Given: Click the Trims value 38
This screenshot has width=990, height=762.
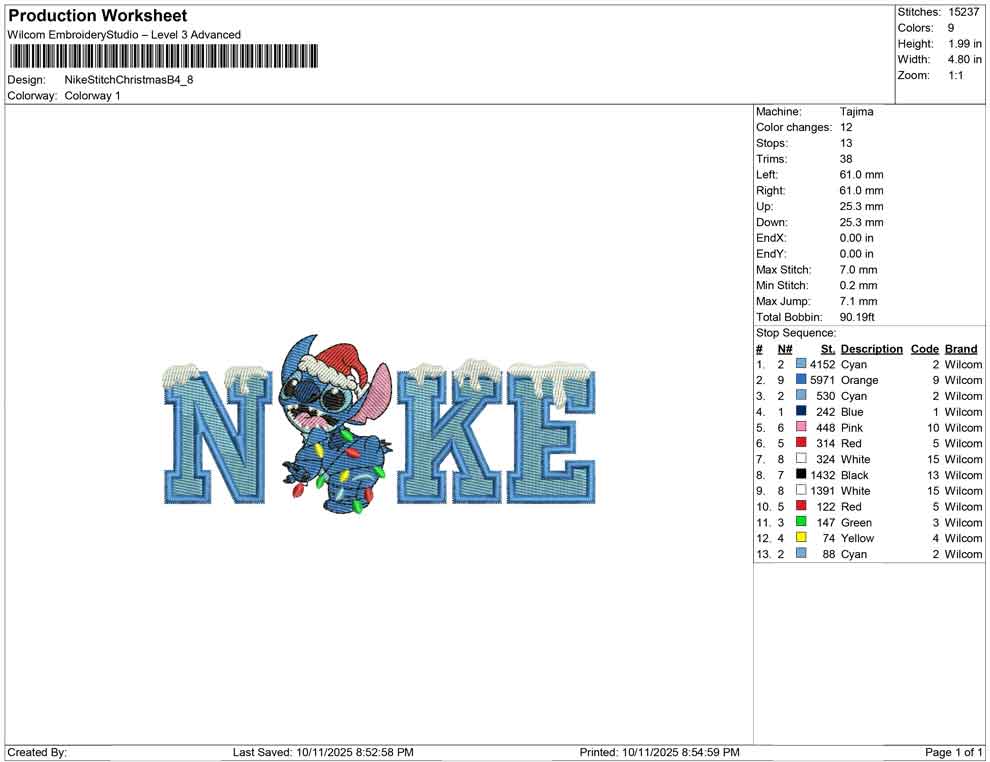Looking at the screenshot, I should [x=846, y=159].
